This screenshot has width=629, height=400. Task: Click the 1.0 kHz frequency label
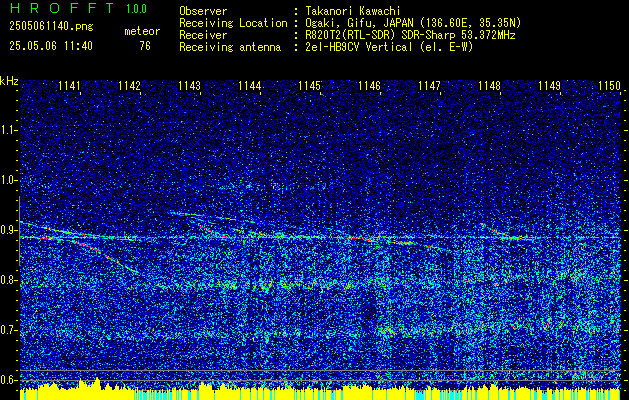[8, 181]
